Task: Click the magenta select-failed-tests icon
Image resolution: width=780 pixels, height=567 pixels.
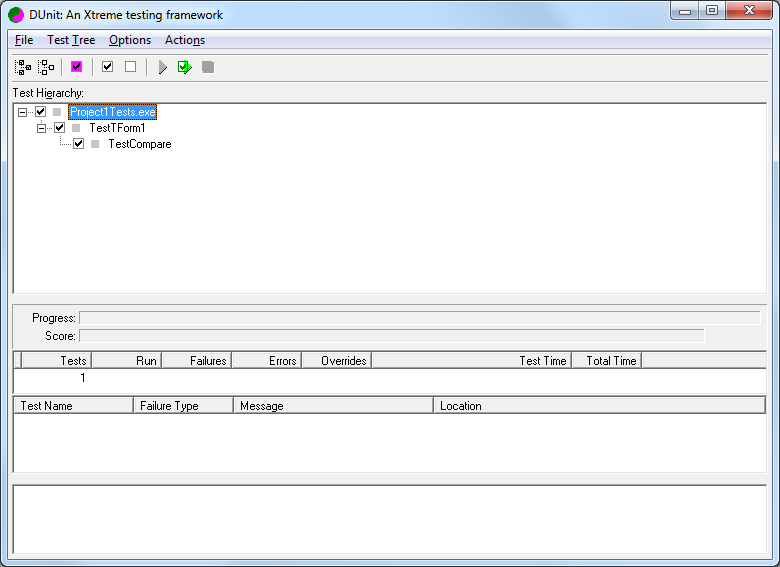Action: pos(76,67)
